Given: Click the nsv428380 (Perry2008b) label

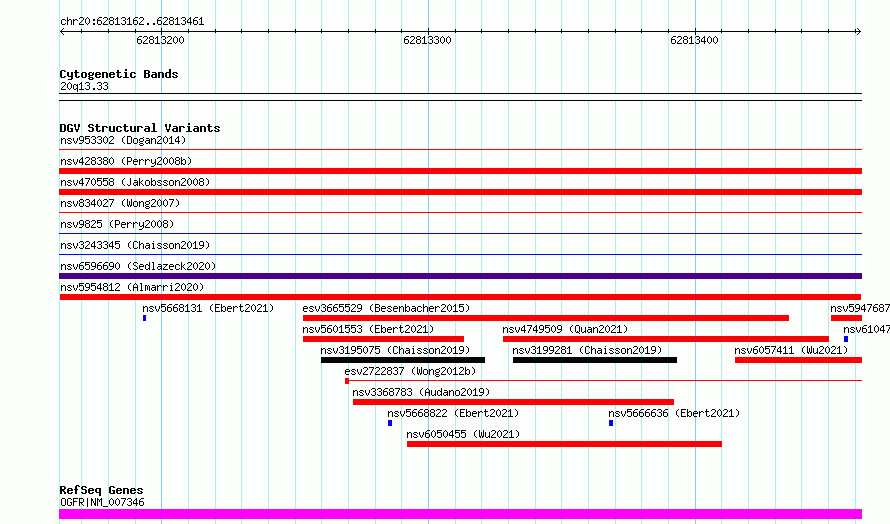Looking at the screenshot, I should tap(126, 161).
